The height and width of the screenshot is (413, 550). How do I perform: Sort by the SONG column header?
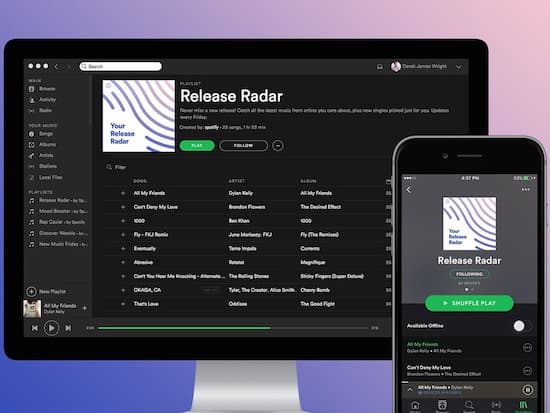(140, 181)
